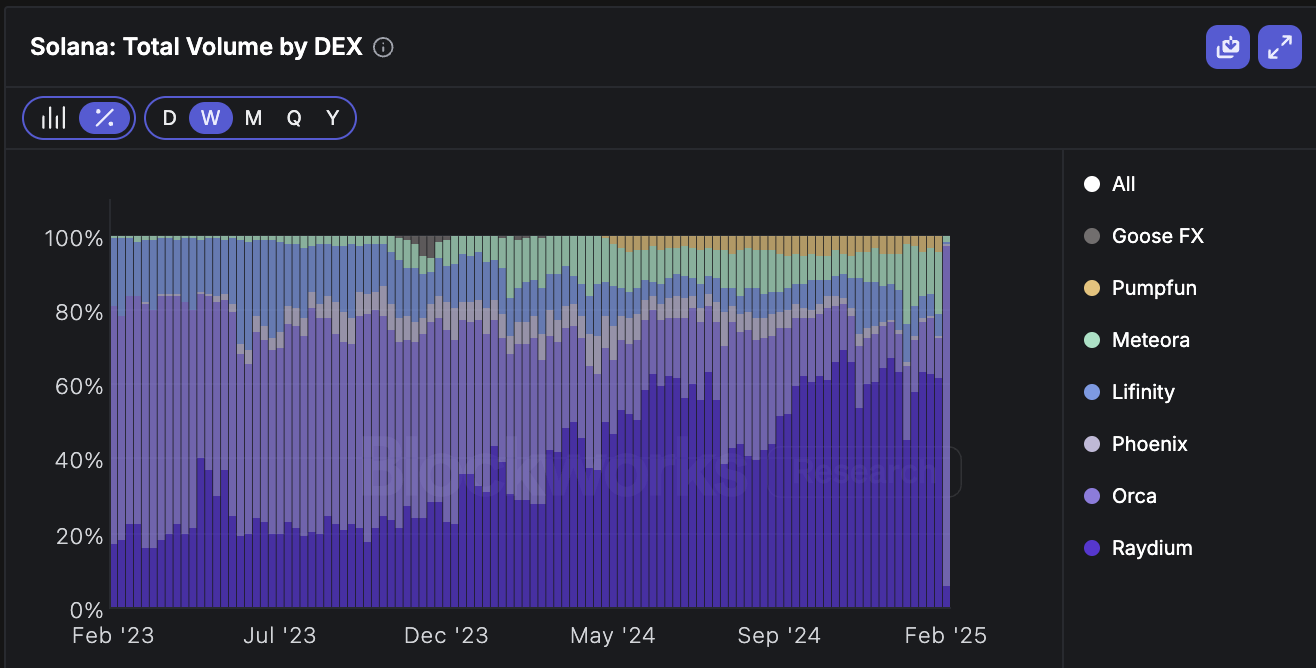Switch to the bar chart view icon
The width and height of the screenshot is (1316, 668).
[x=55, y=117]
